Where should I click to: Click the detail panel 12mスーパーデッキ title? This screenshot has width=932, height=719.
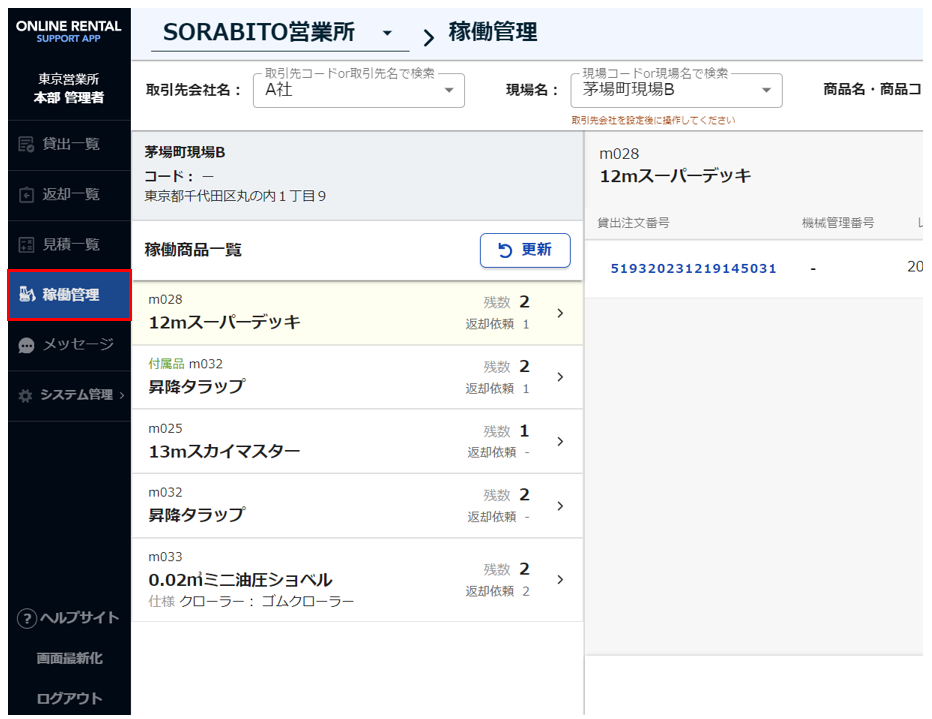click(675, 176)
